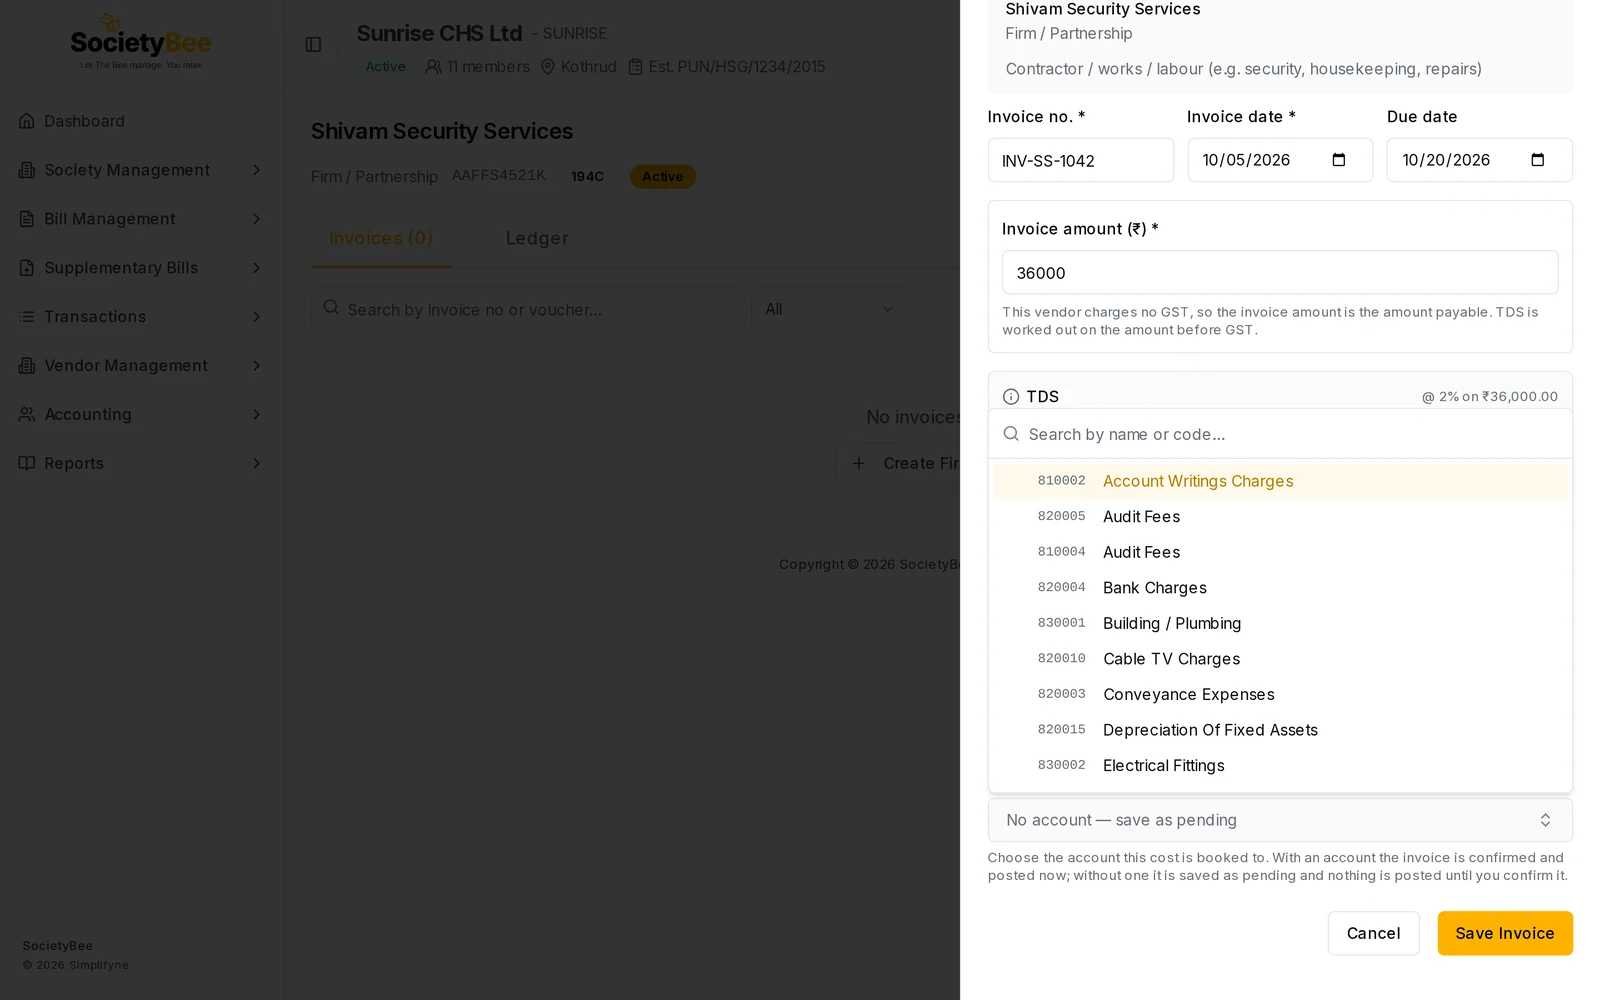The height and width of the screenshot is (1000, 1600).
Task: Click the Dashboard home icon
Action: pos(27,121)
